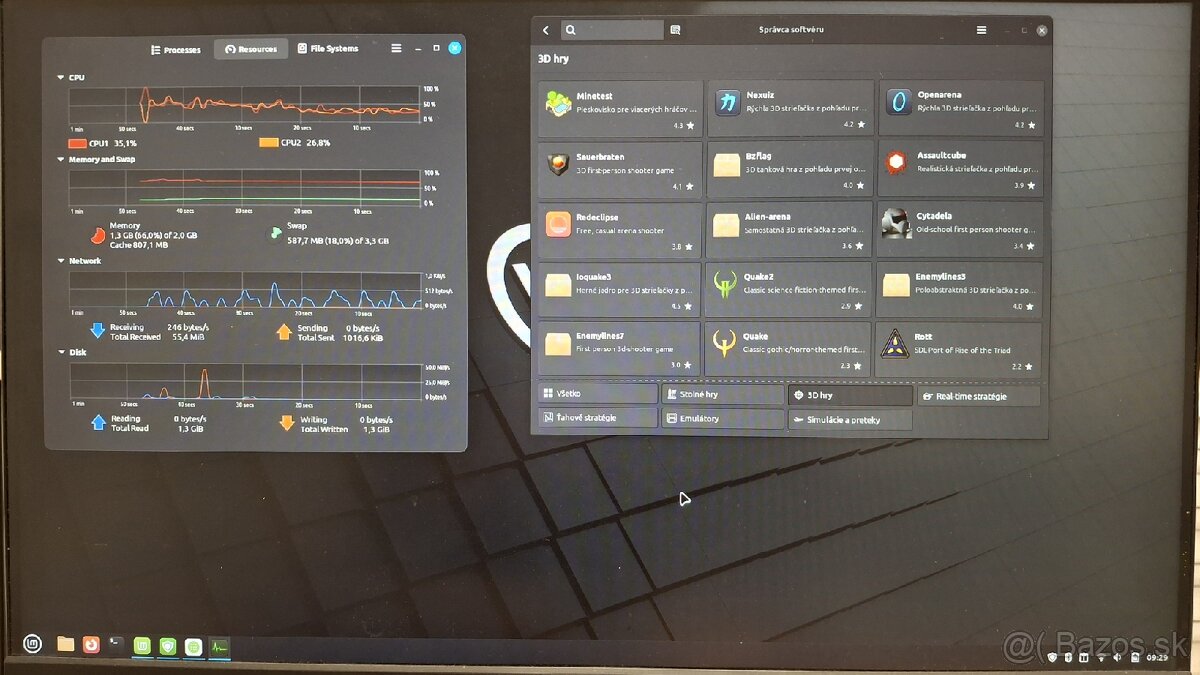Switch to the File Systems tab
The height and width of the screenshot is (675, 1200).
(328, 49)
